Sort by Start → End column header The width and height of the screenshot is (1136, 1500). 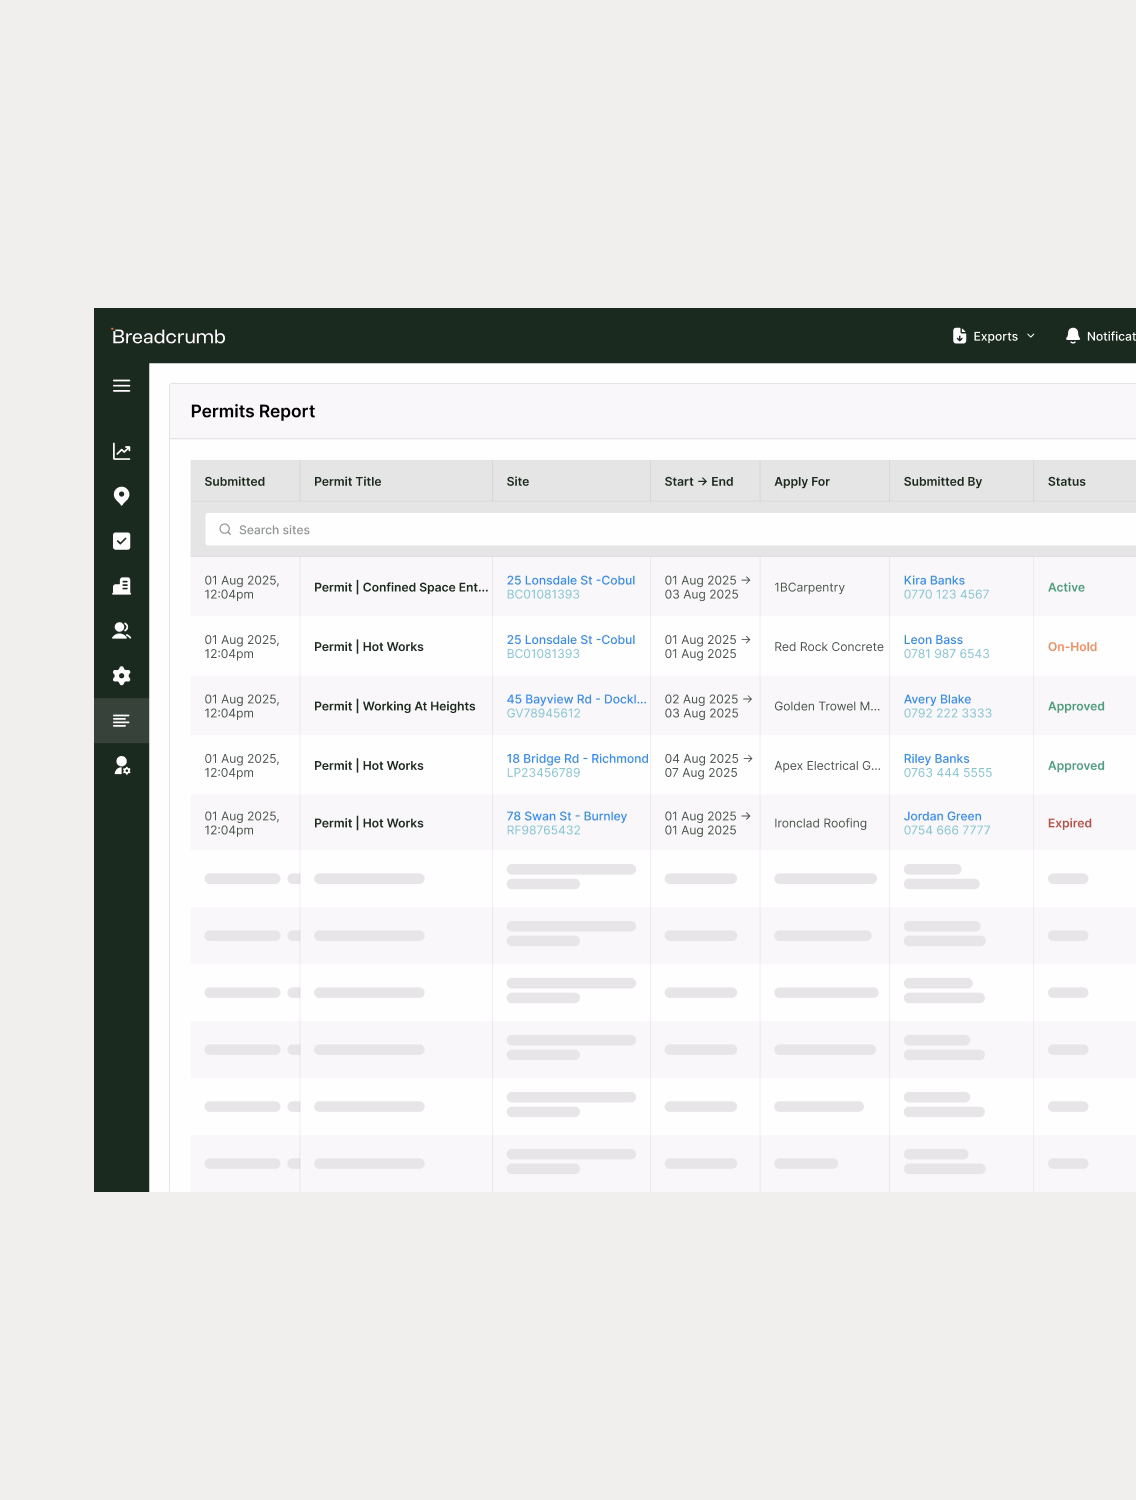click(x=699, y=481)
